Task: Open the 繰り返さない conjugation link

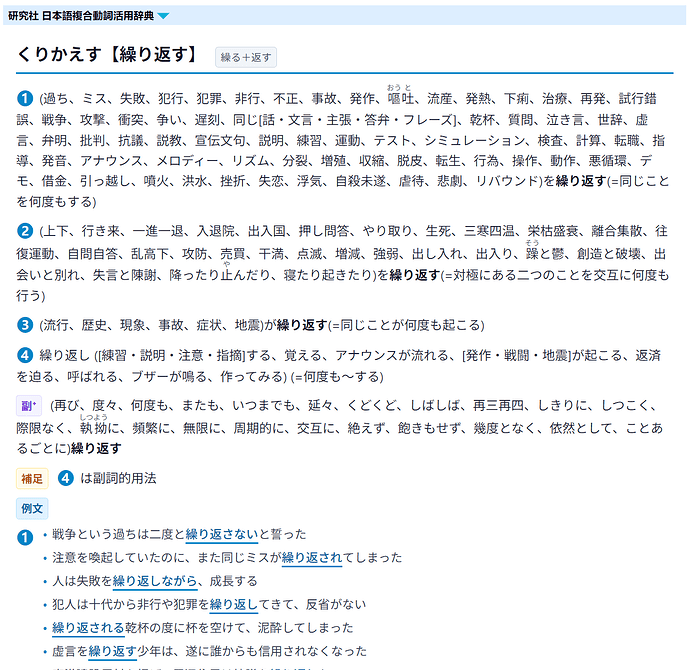Action: pos(222,535)
